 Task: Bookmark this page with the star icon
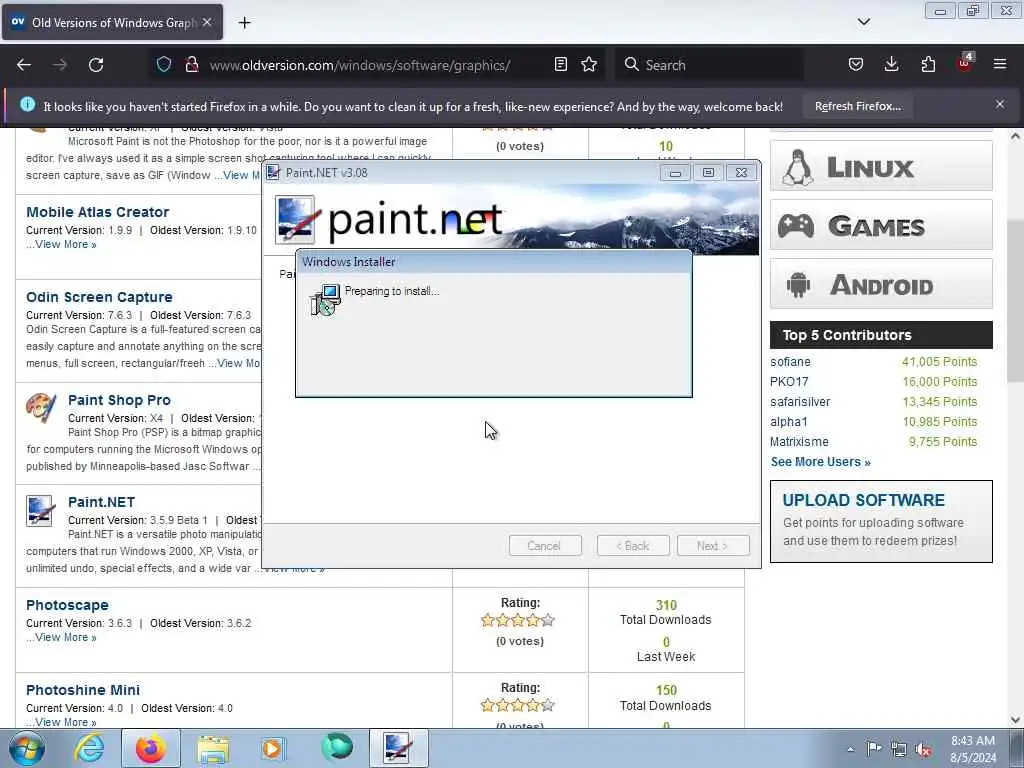[x=589, y=65]
